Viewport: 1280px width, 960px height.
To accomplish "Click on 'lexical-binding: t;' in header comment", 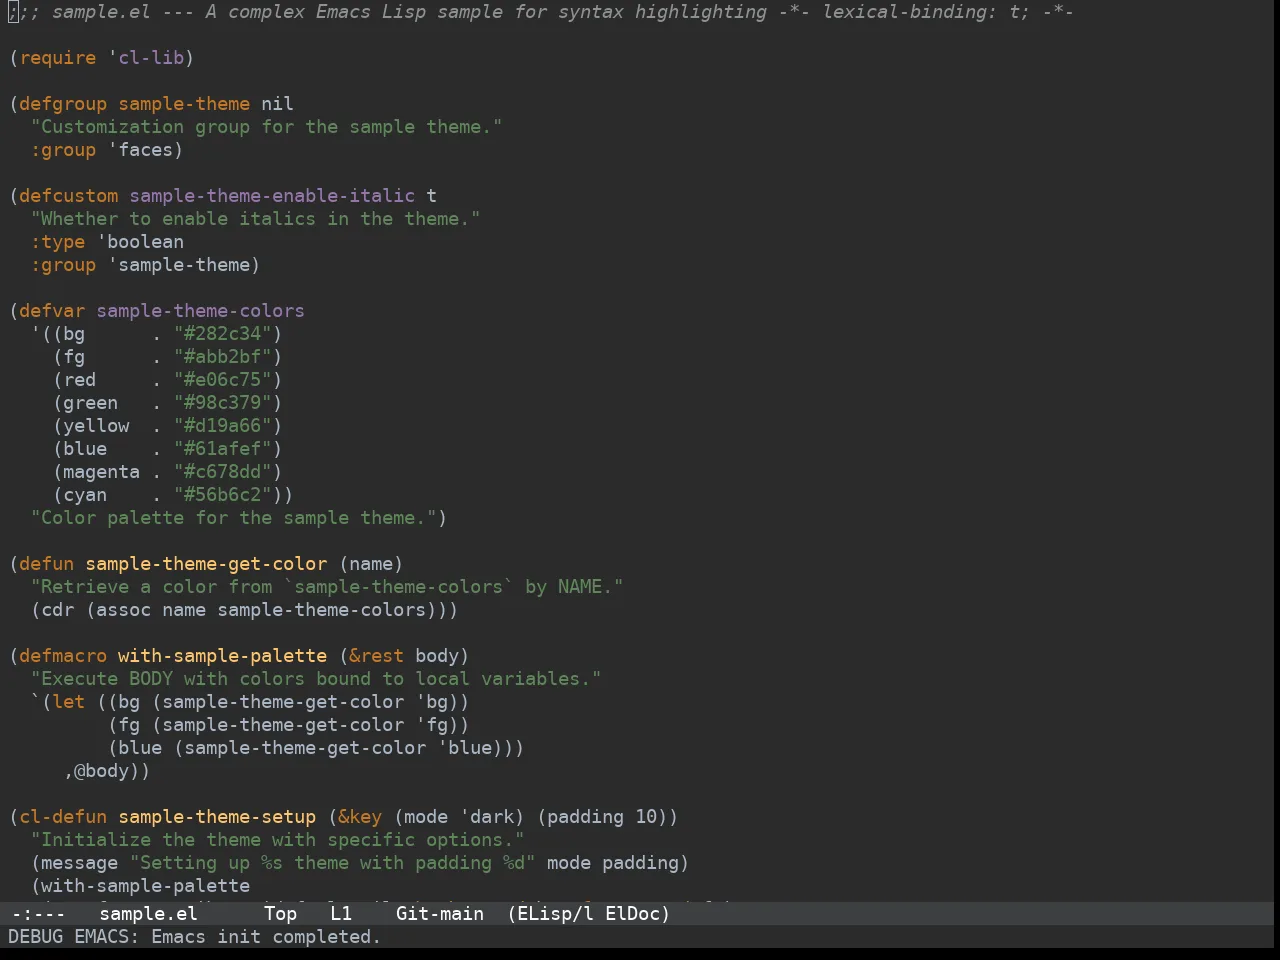I will point(926,12).
